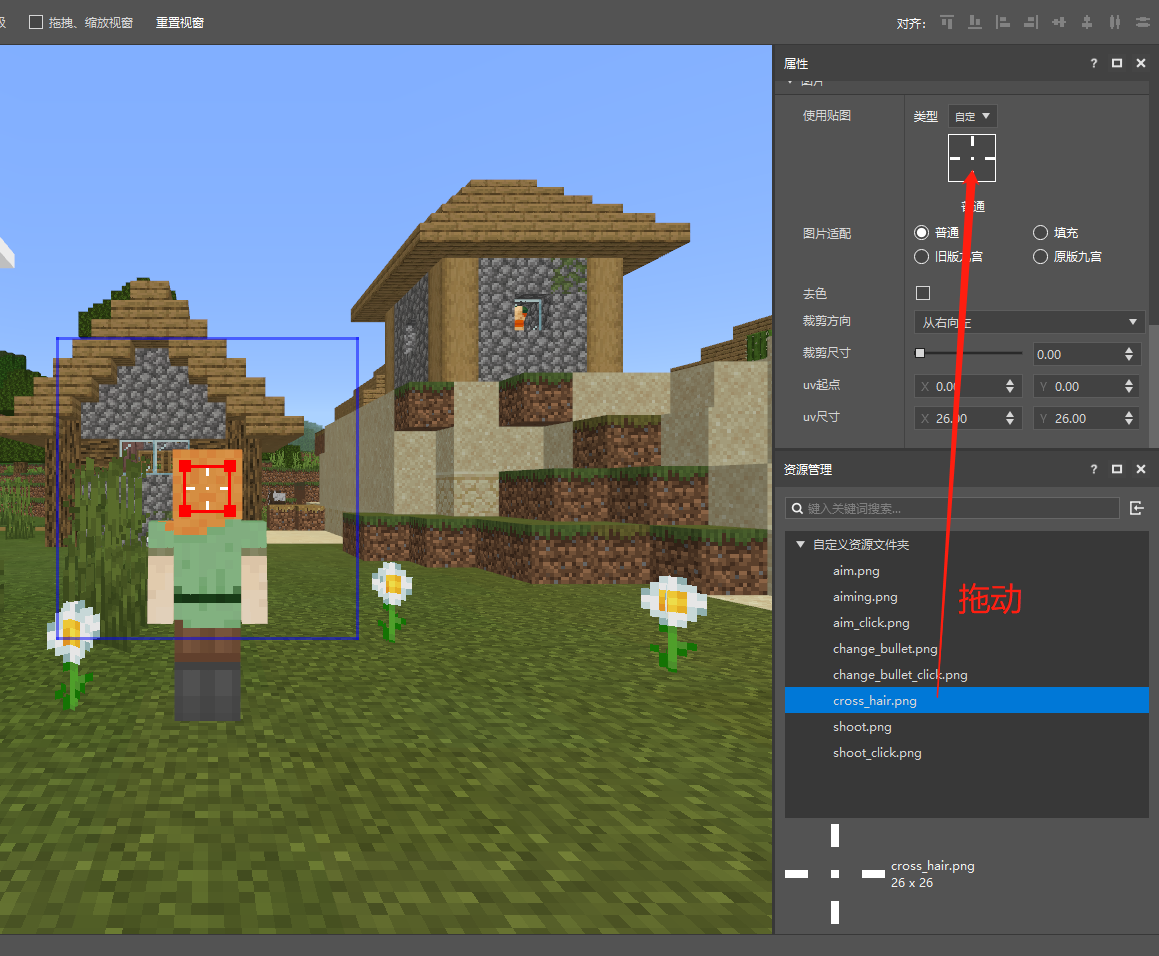
Task: Click the align horizontal centers icon
Action: pyautogui.click(x=1087, y=22)
